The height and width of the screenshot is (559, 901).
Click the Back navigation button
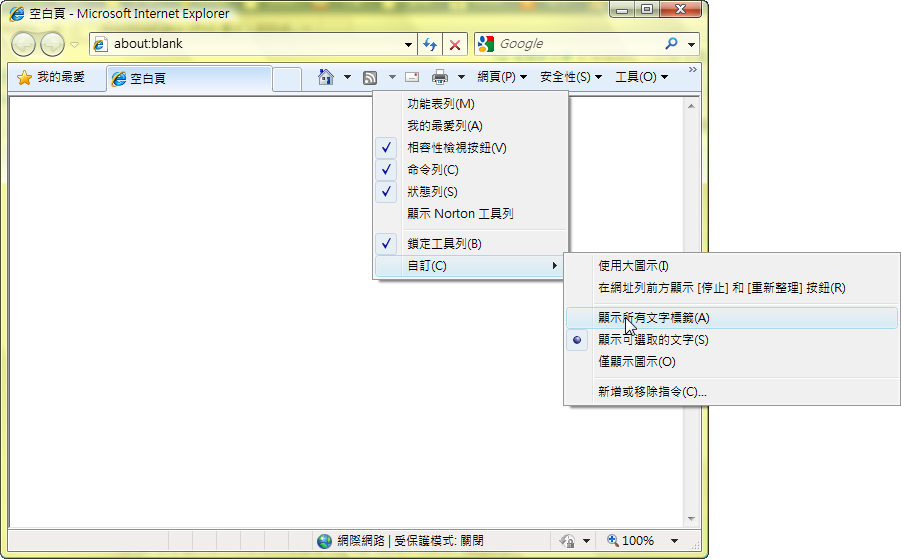(24, 44)
